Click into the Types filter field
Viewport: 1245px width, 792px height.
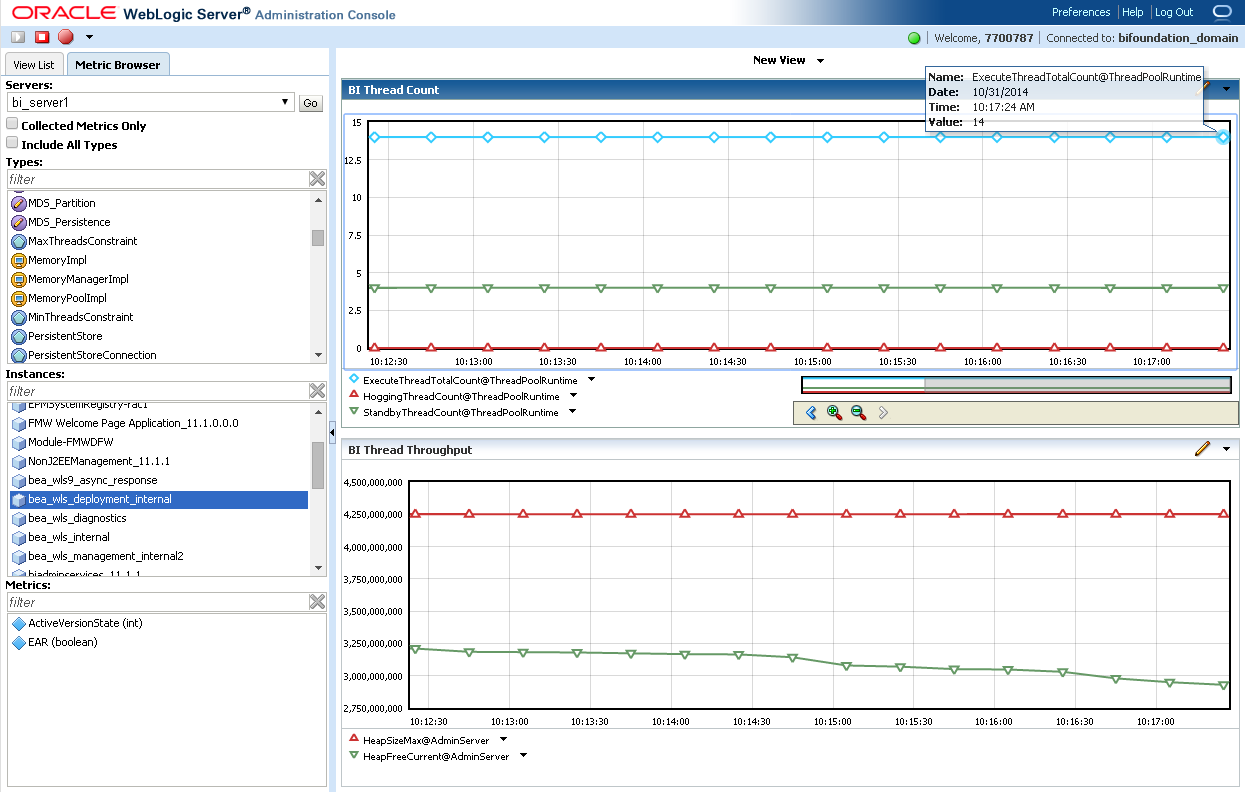(157, 179)
